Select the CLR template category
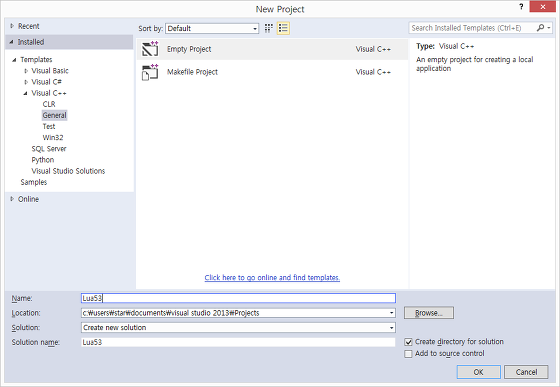Viewport: 560px width, 387px height. (49, 104)
